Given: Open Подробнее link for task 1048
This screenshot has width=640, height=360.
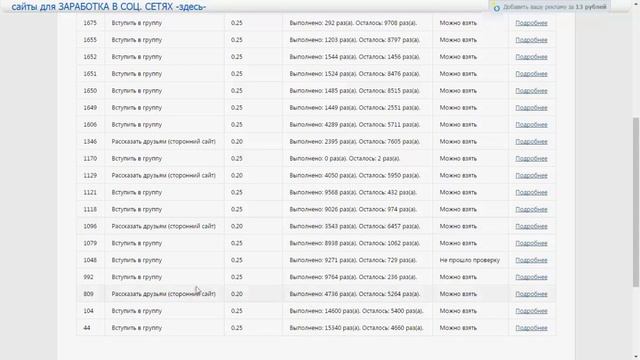Looking at the screenshot, I should coord(531,260).
